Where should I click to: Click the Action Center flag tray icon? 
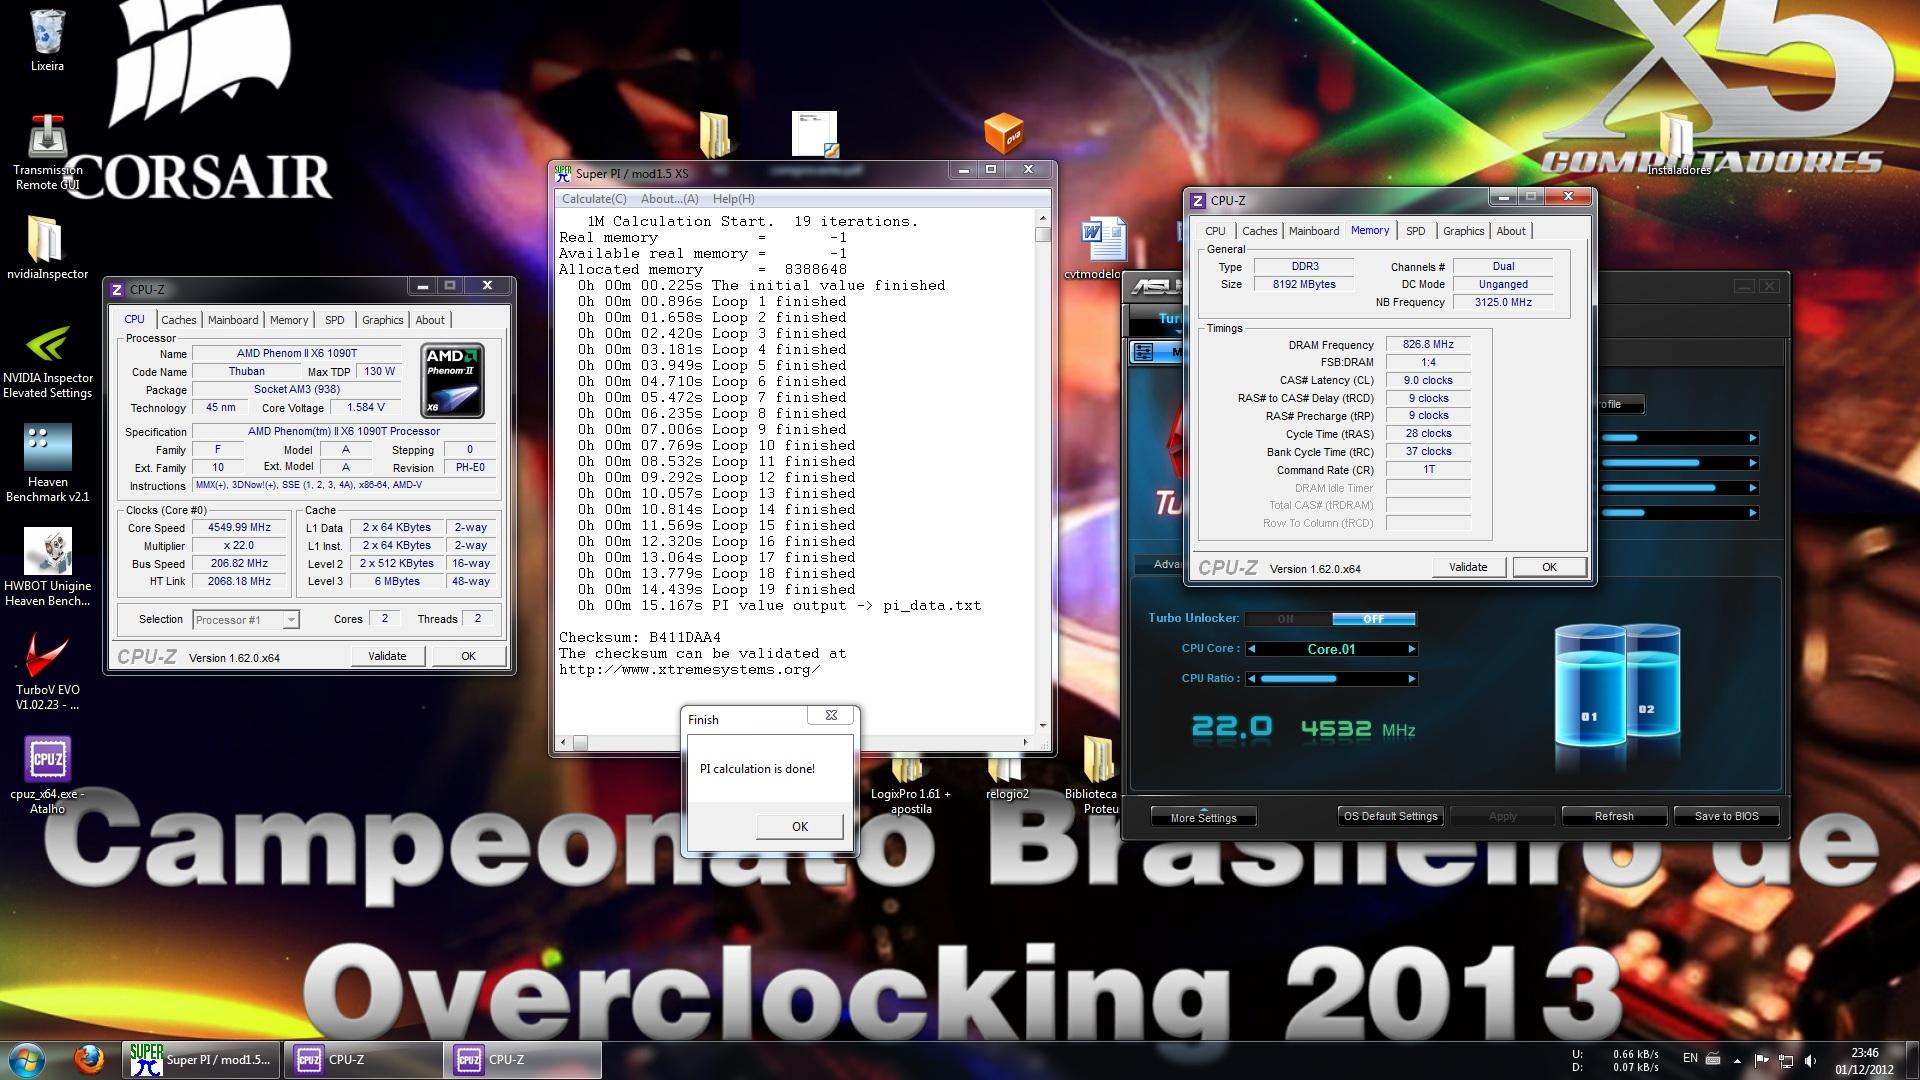pos(1762,1060)
